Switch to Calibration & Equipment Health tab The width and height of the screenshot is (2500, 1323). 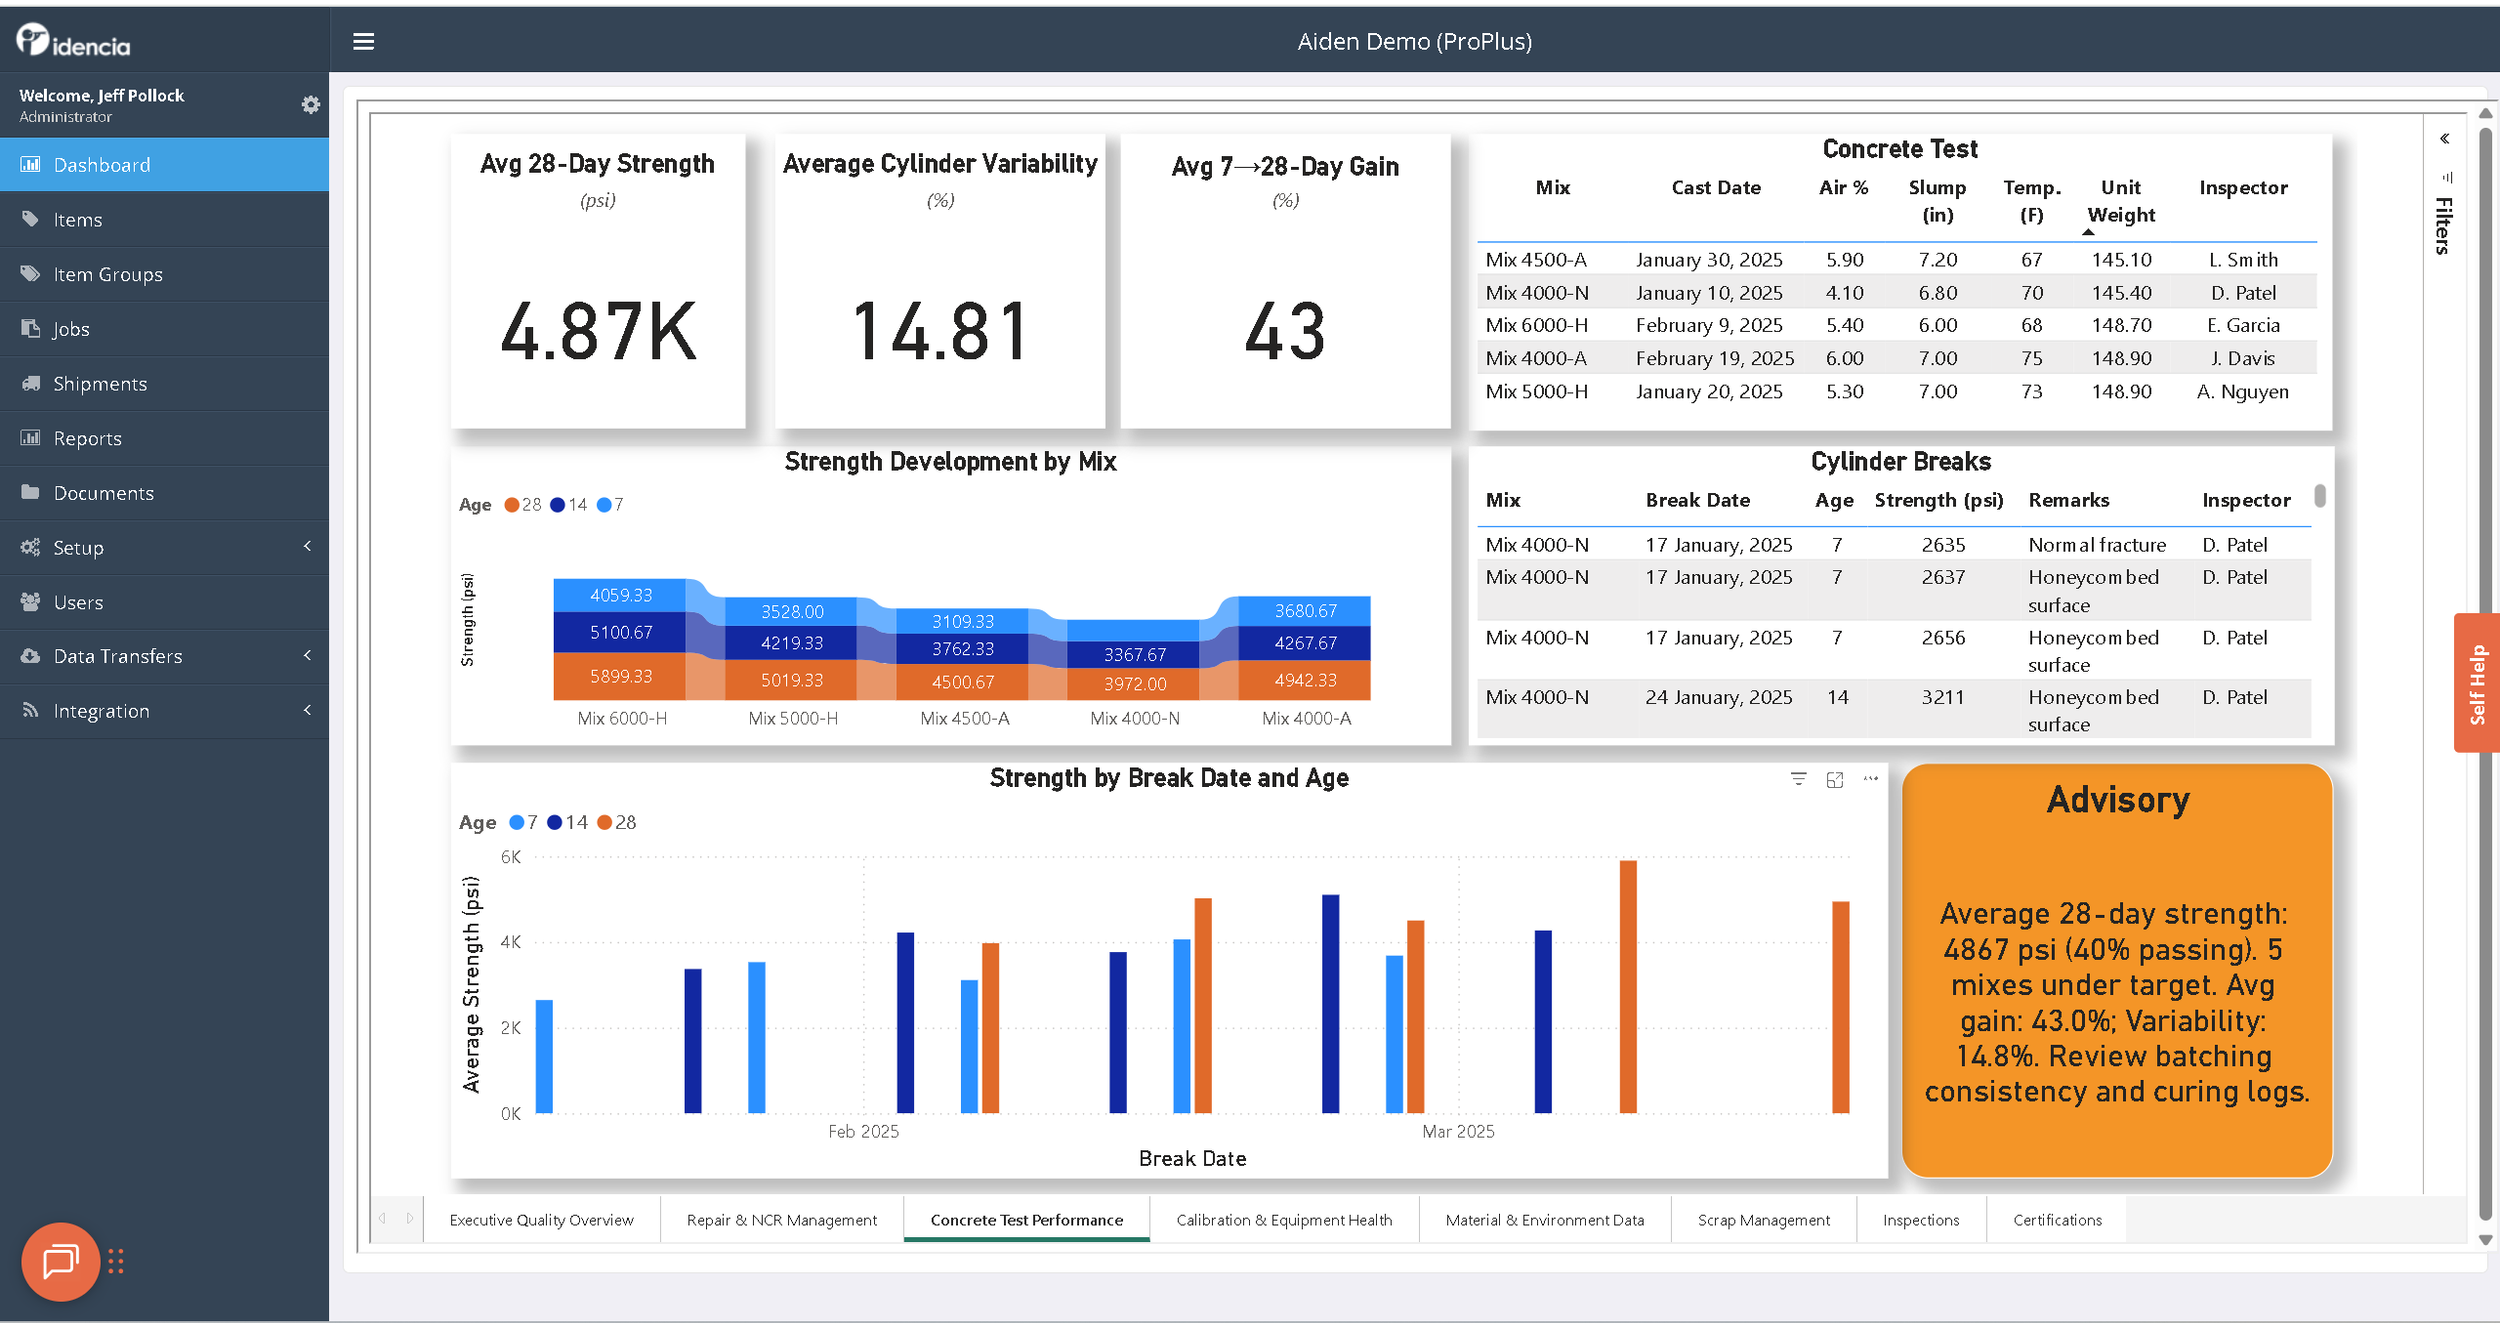pos(1283,1220)
